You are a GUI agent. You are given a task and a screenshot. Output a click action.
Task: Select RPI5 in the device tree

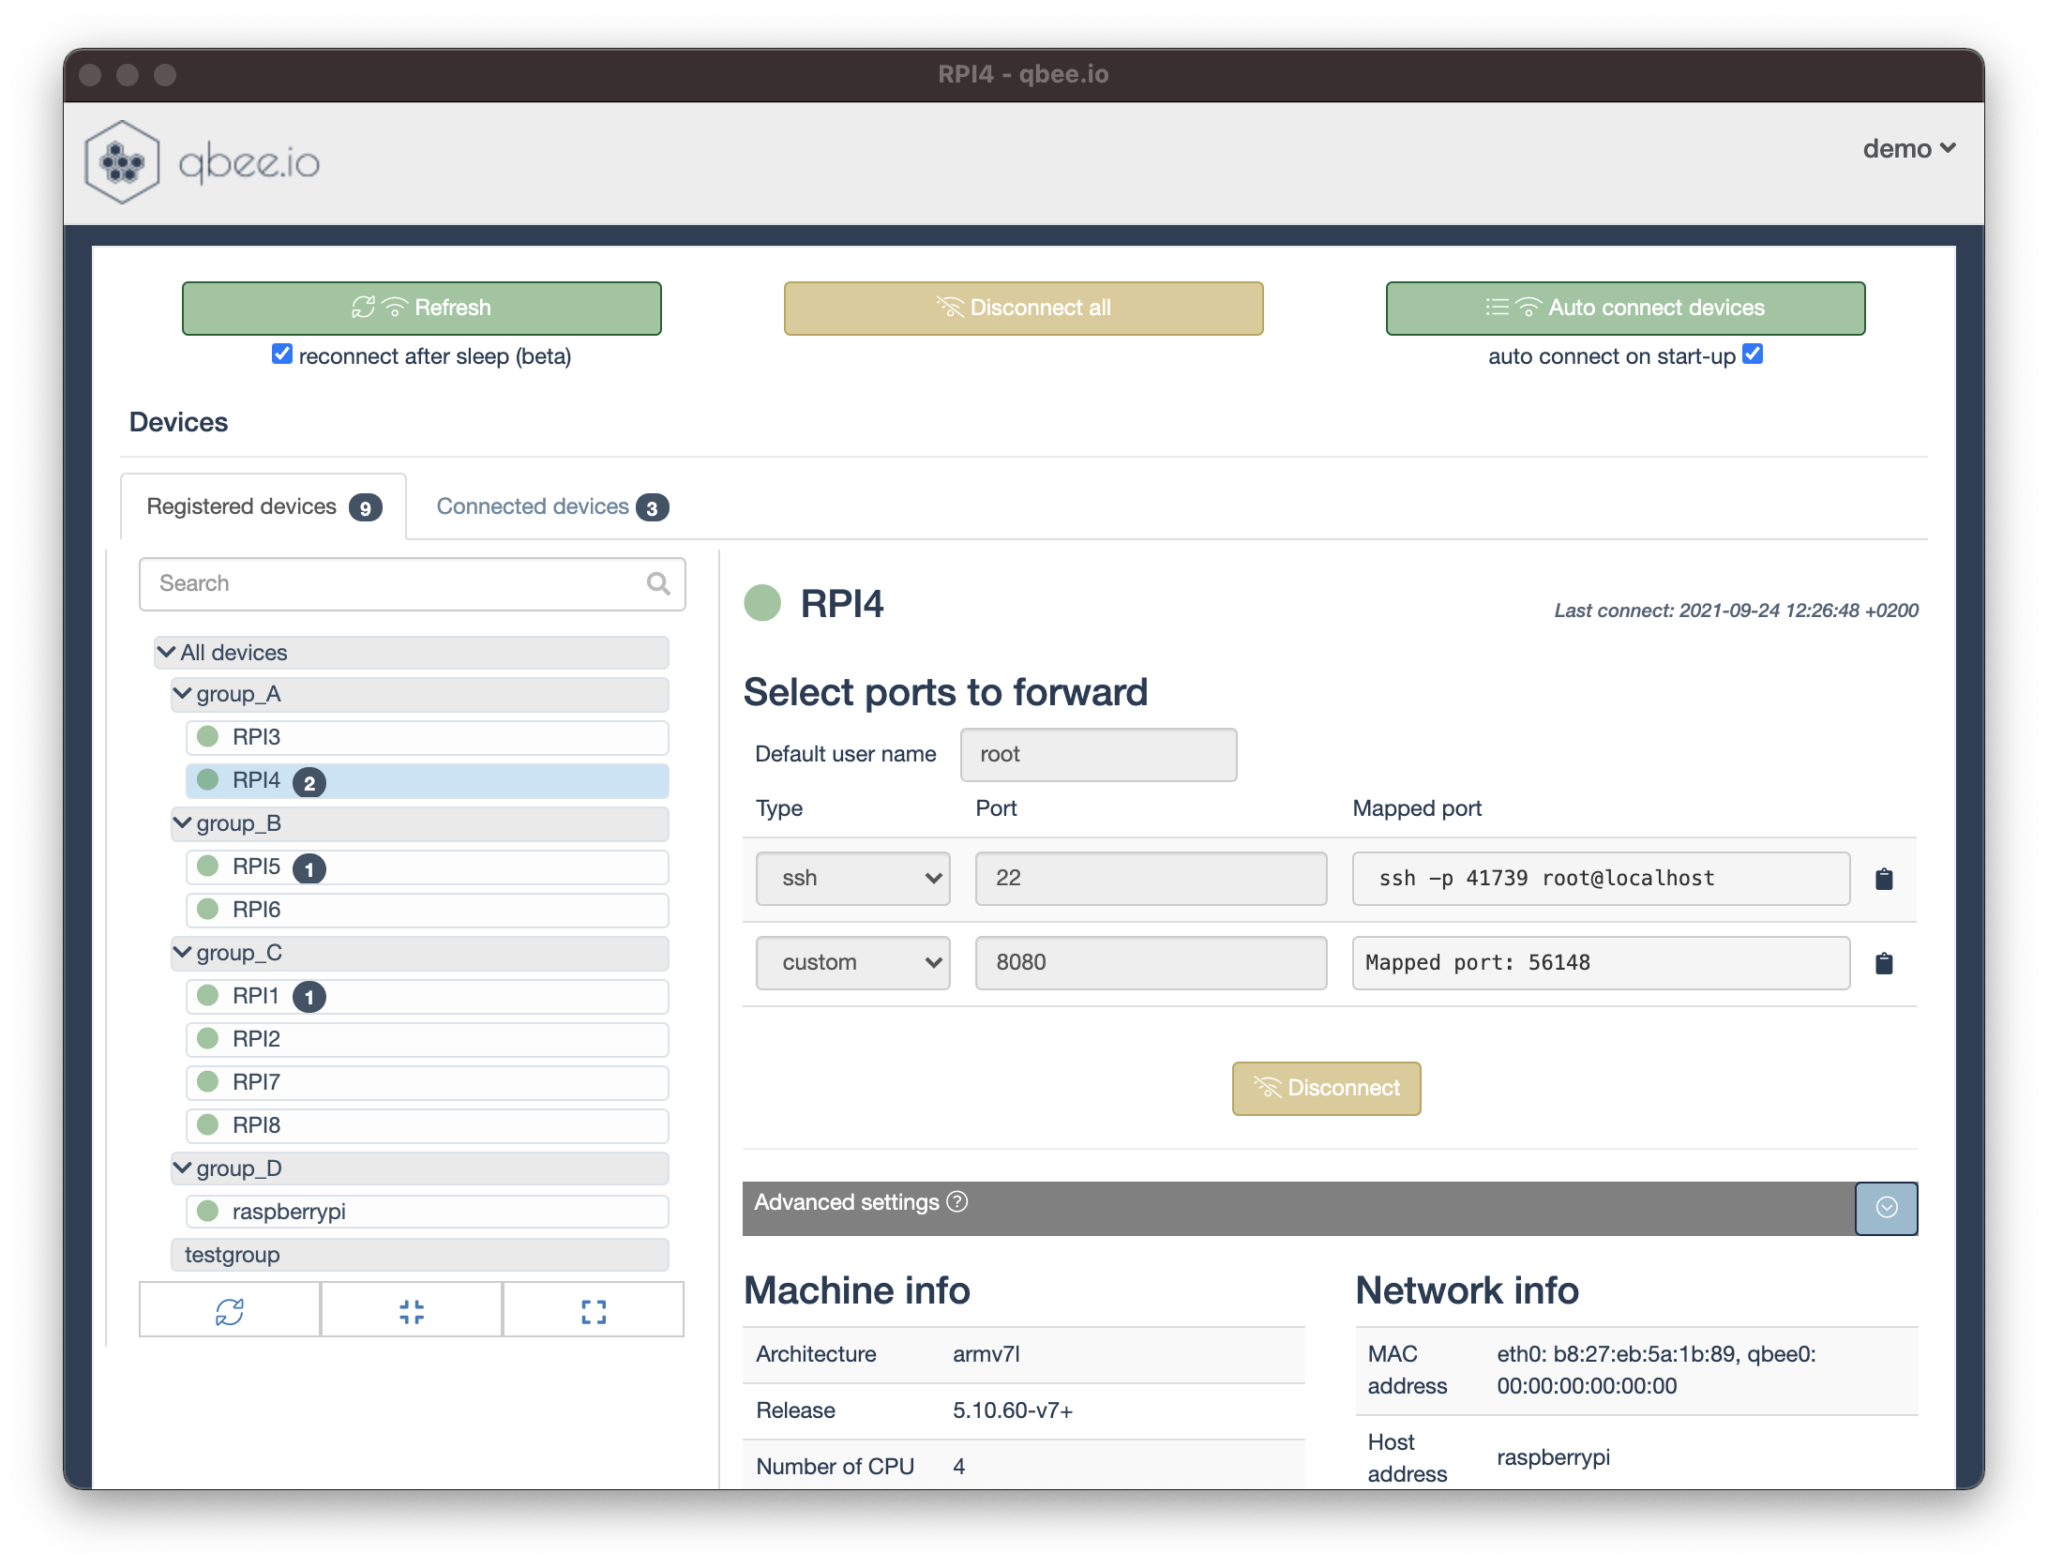click(x=256, y=866)
